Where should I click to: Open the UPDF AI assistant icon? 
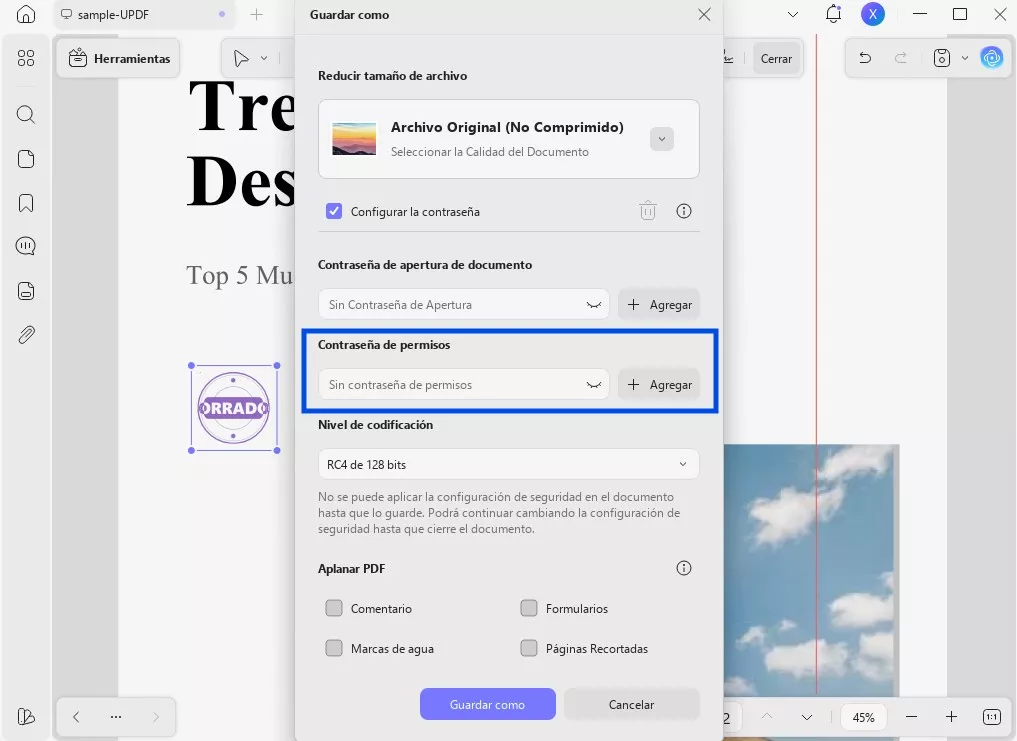pos(992,58)
